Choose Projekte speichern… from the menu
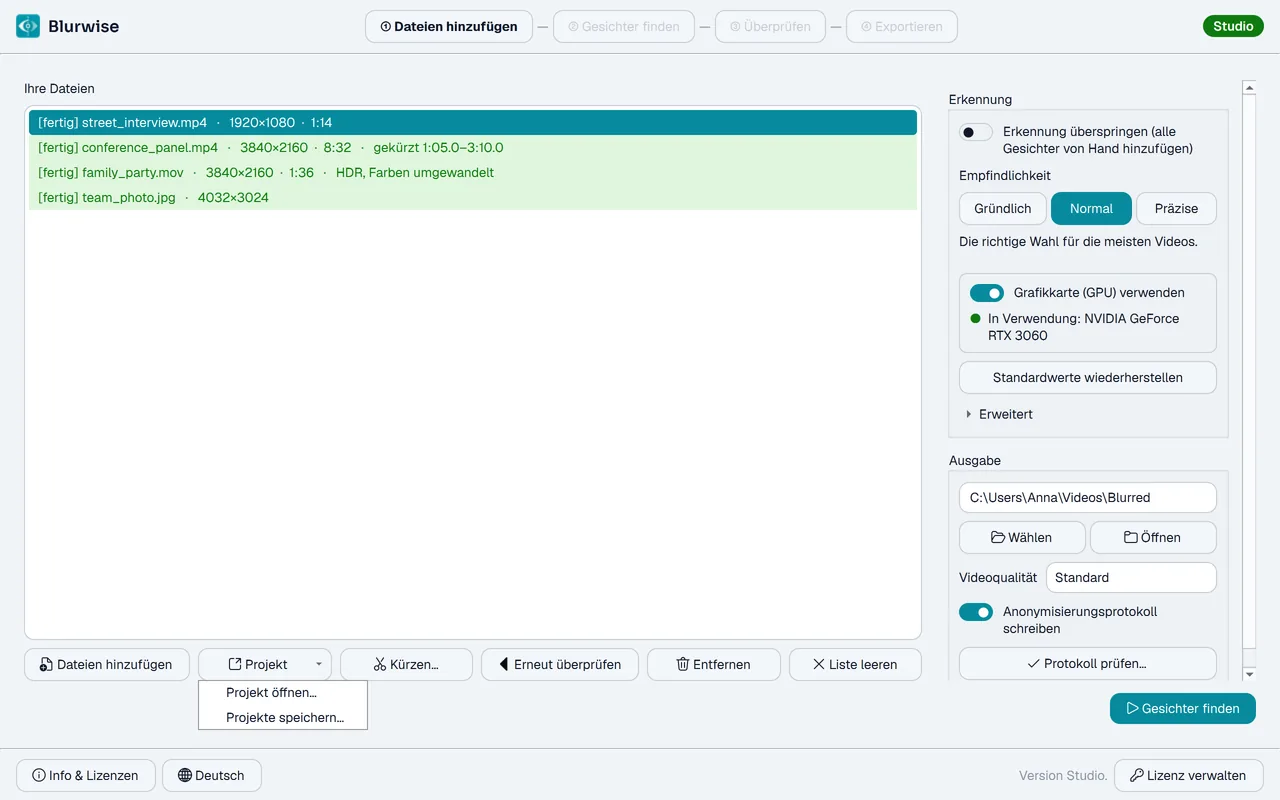 click(283, 717)
